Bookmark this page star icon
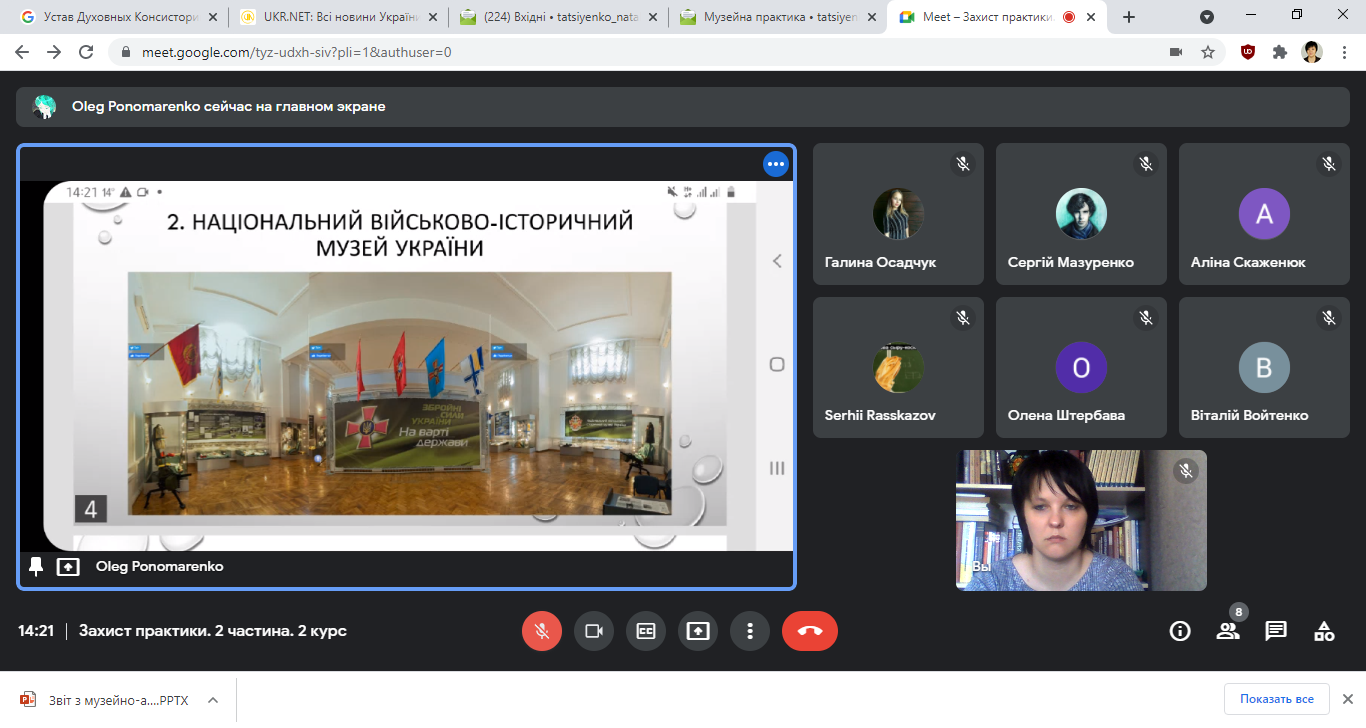 click(1208, 52)
